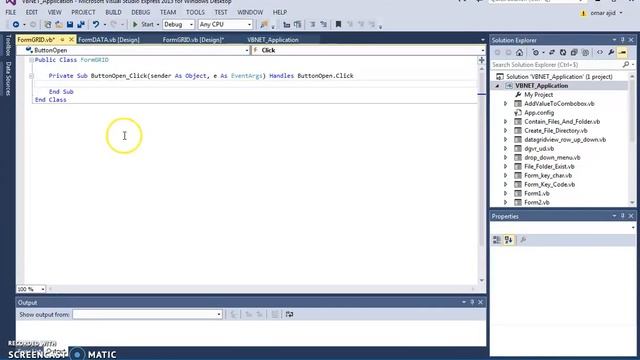Viewport: 640px width, 360px height.
Task: Click the Save All toolbar icon
Action: click(81, 24)
